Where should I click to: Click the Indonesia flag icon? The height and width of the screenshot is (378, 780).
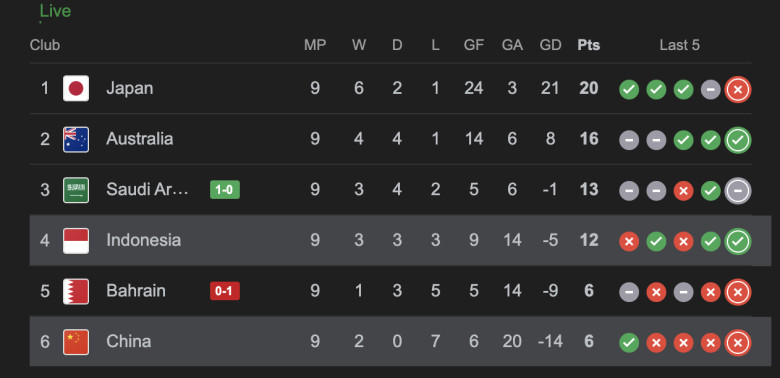pyautogui.click(x=76, y=241)
